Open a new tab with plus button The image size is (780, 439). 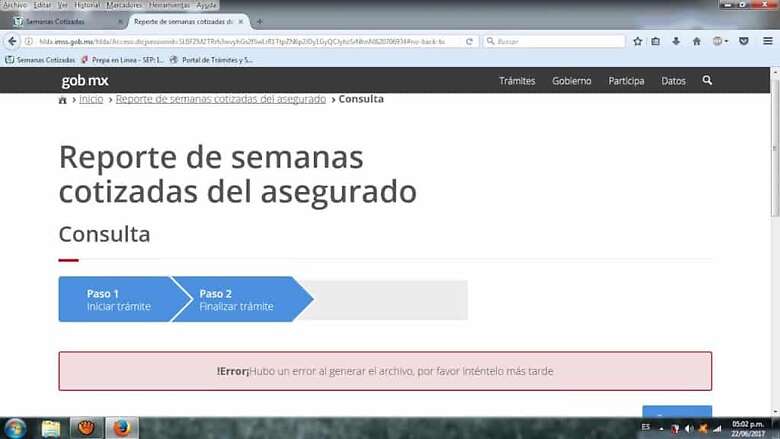259,21
